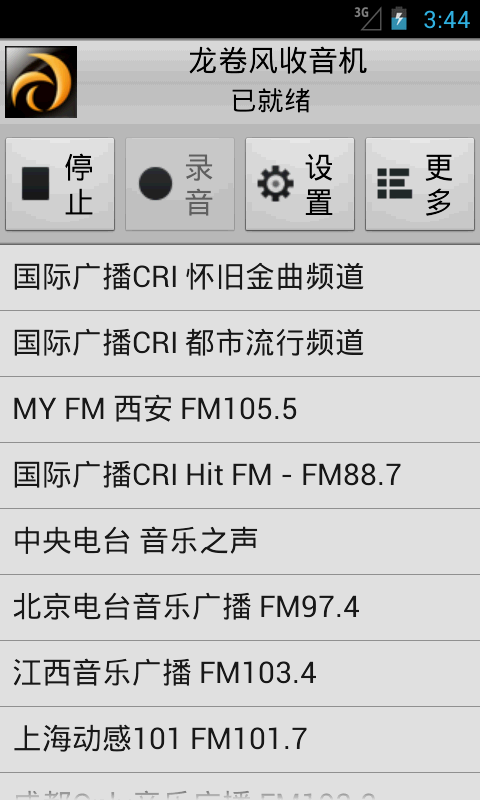Click the 停止 button label
Viewport: 480px width, 800px height.
[x=79, y=184]
